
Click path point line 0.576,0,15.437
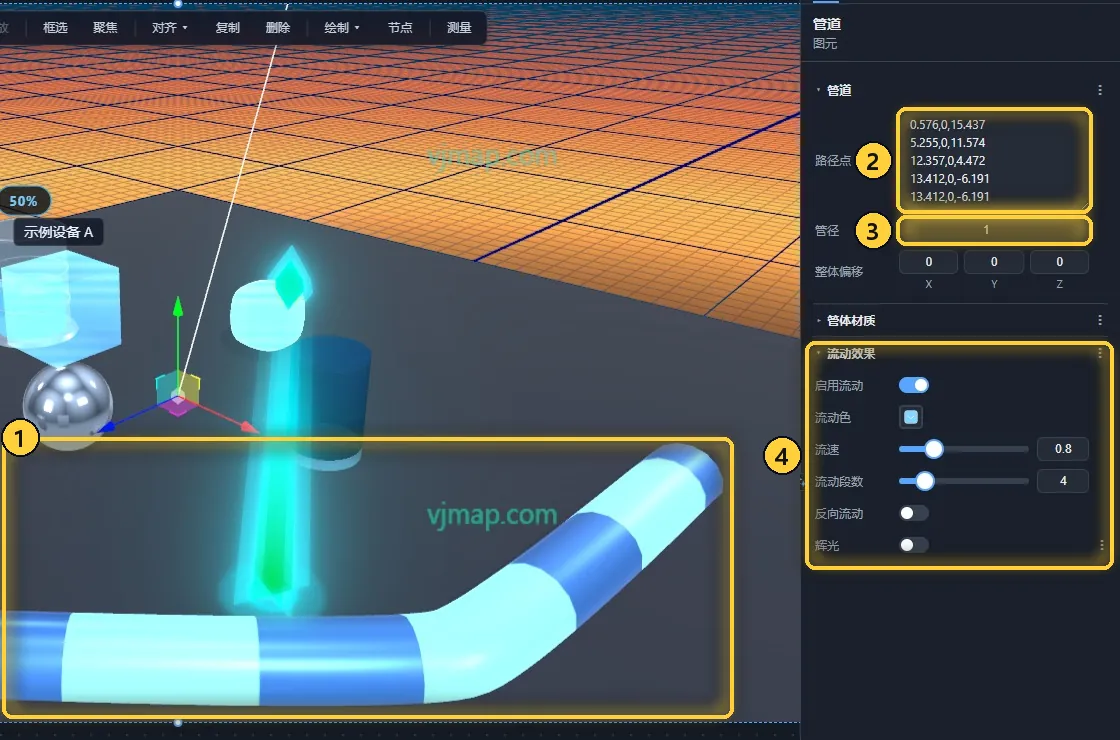click(947, 124)
